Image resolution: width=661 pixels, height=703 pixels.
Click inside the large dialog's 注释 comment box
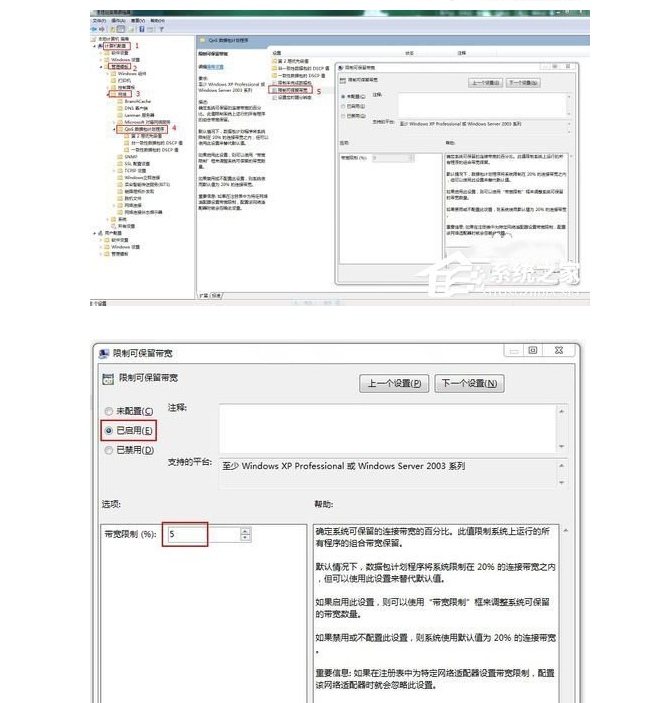388,429
